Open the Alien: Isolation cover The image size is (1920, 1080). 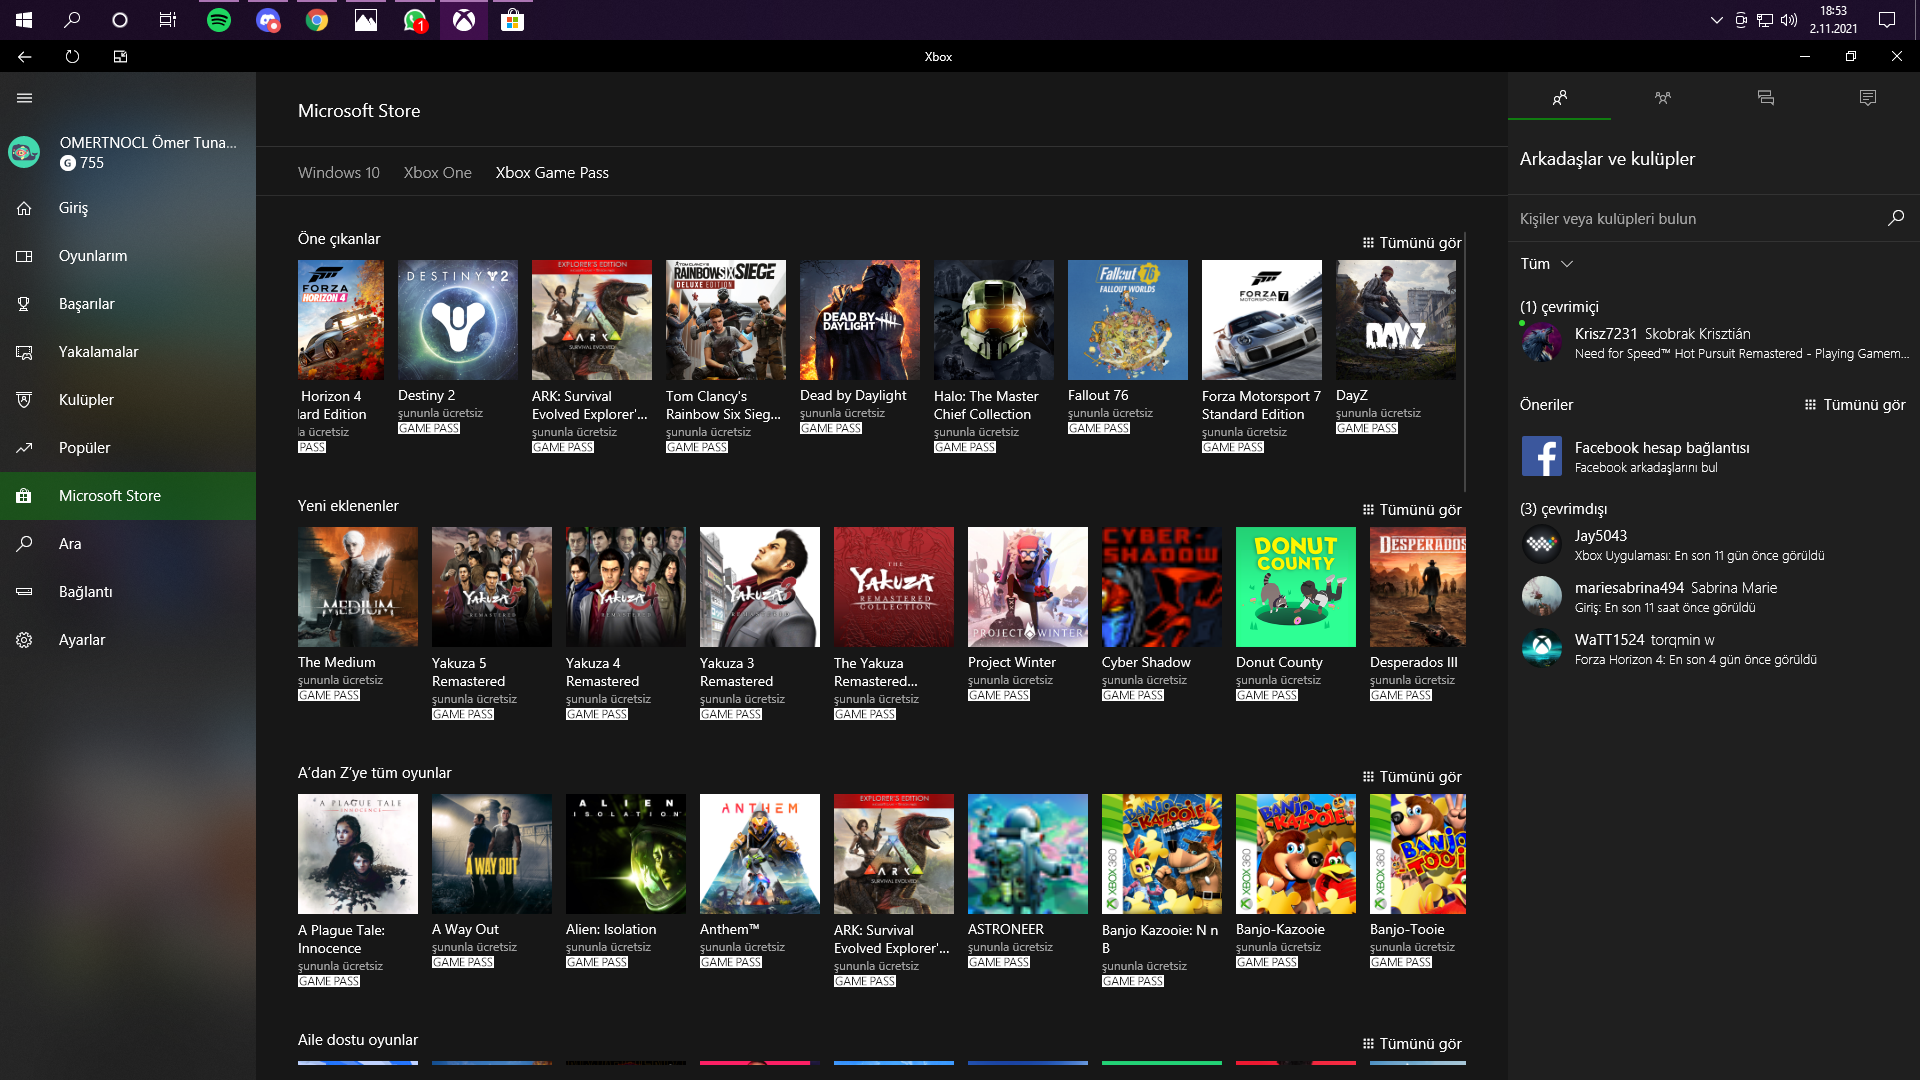[626, 854]
